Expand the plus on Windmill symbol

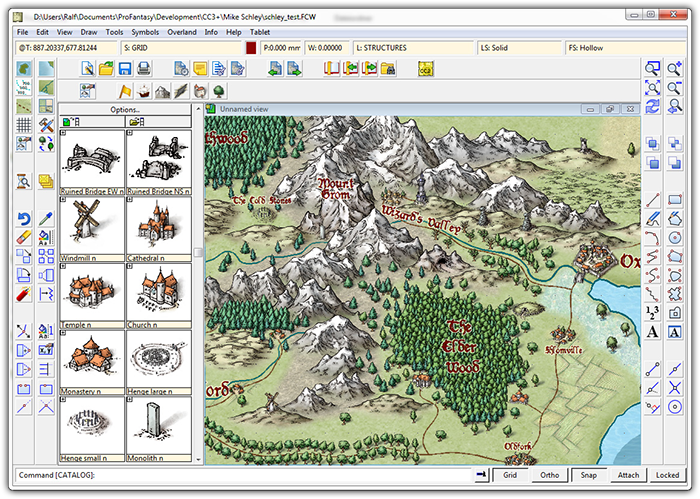(x=64, y=199)
